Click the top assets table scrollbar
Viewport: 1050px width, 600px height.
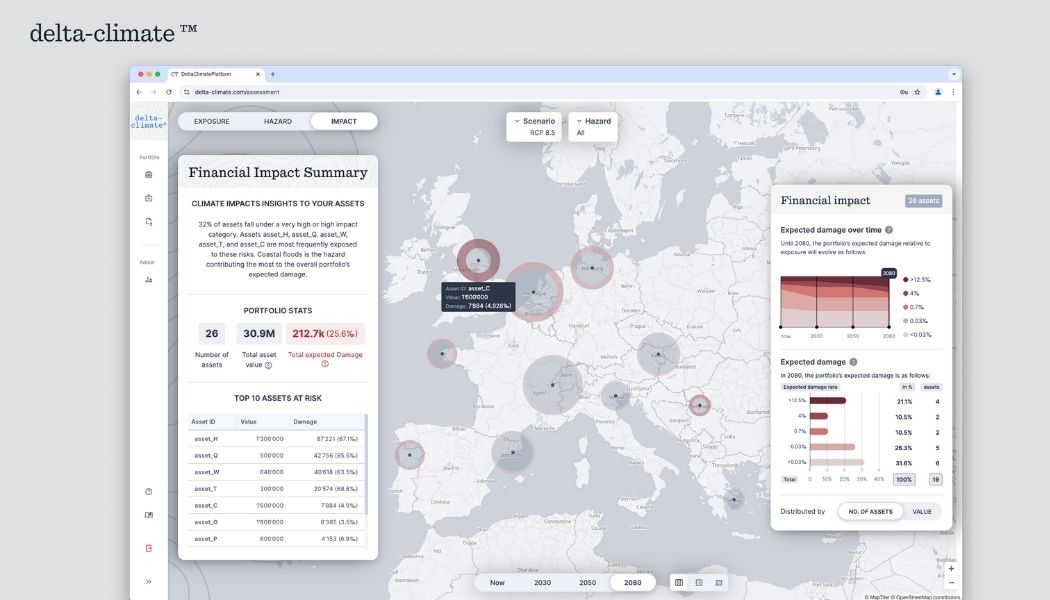pos(366,464)
